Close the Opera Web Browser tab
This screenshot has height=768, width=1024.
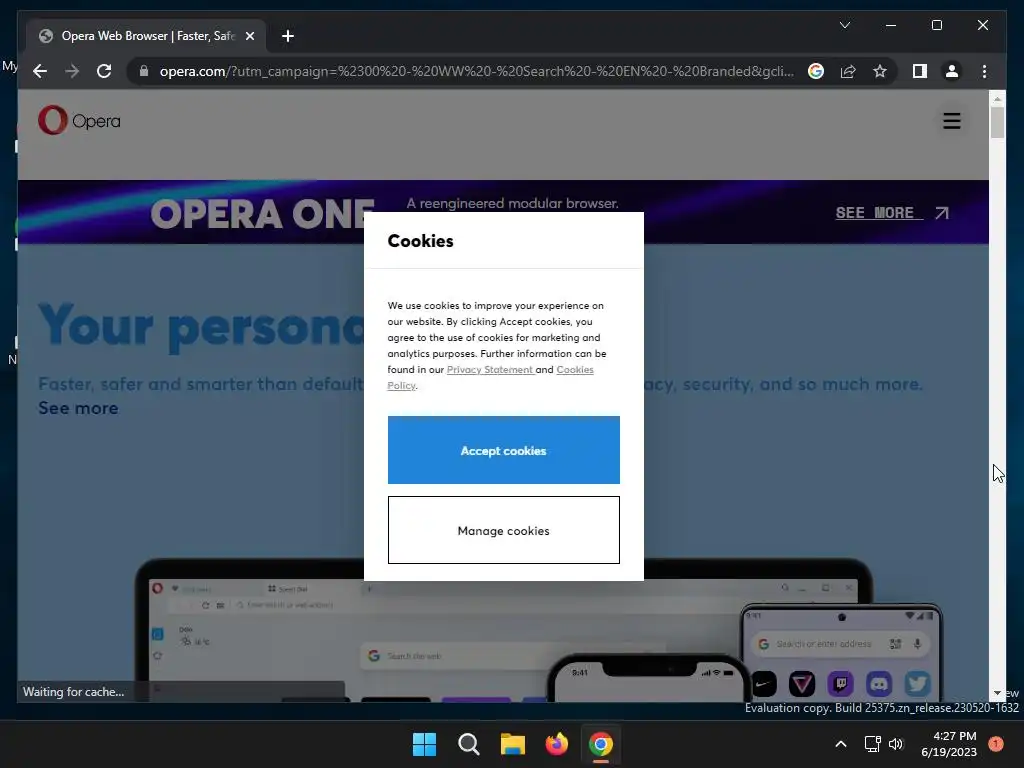pos(249,36)
